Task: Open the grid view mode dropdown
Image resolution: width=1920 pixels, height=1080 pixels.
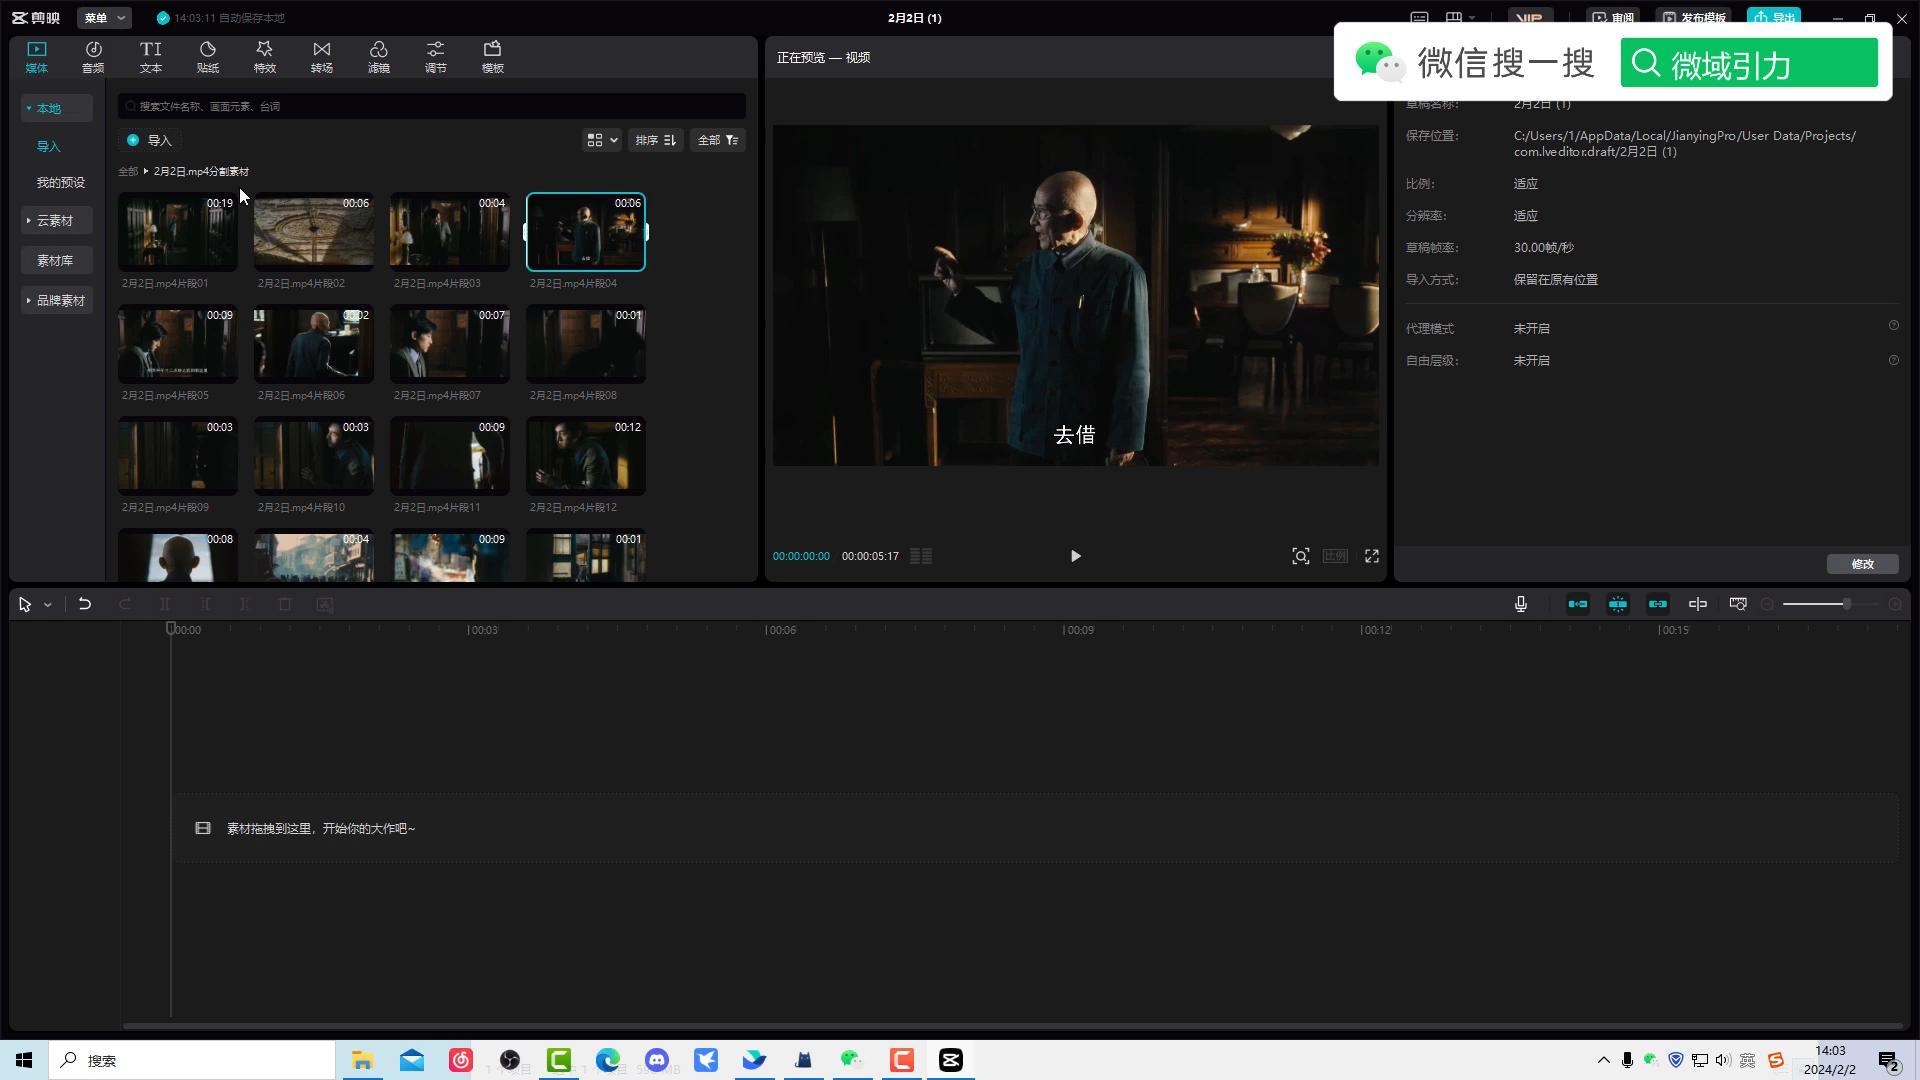Action: tap(602, 140)
